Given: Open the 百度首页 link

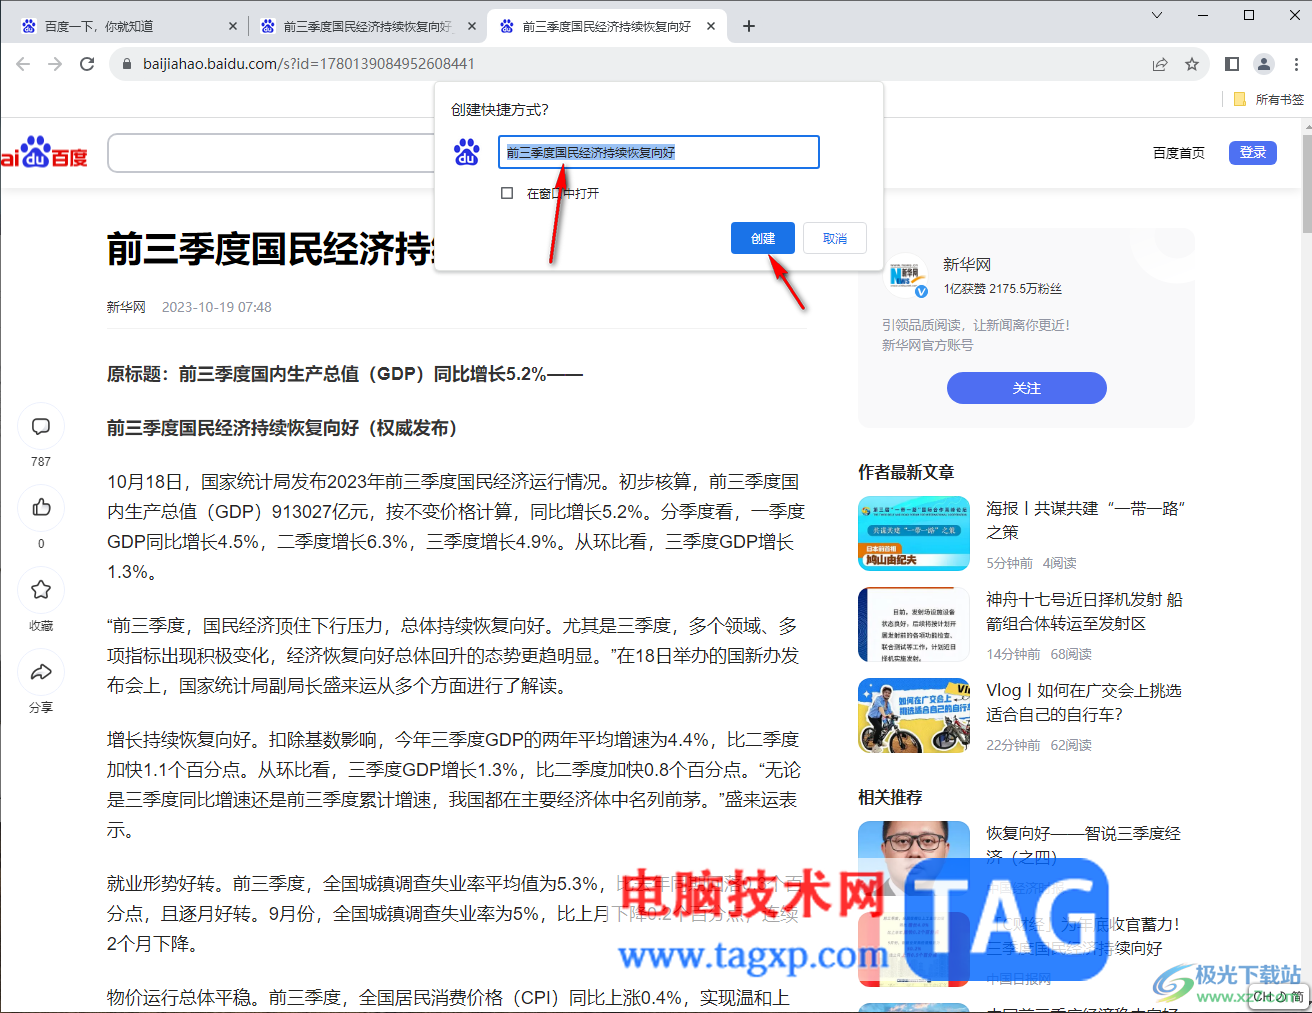Looking at the screenshot, I should [1179, 153].
